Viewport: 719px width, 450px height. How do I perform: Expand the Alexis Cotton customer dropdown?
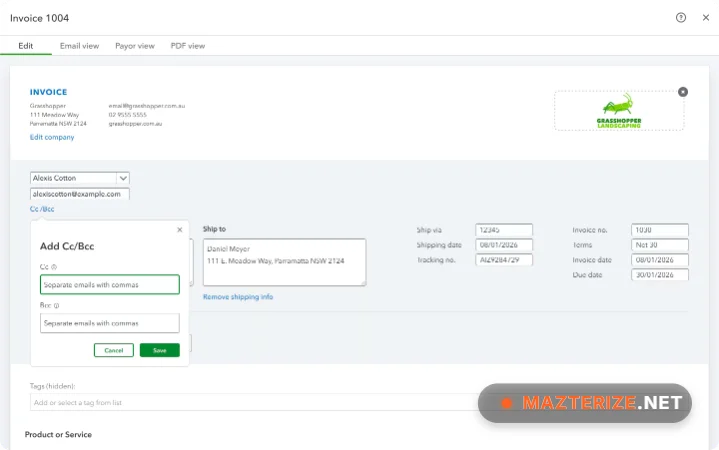123,178
